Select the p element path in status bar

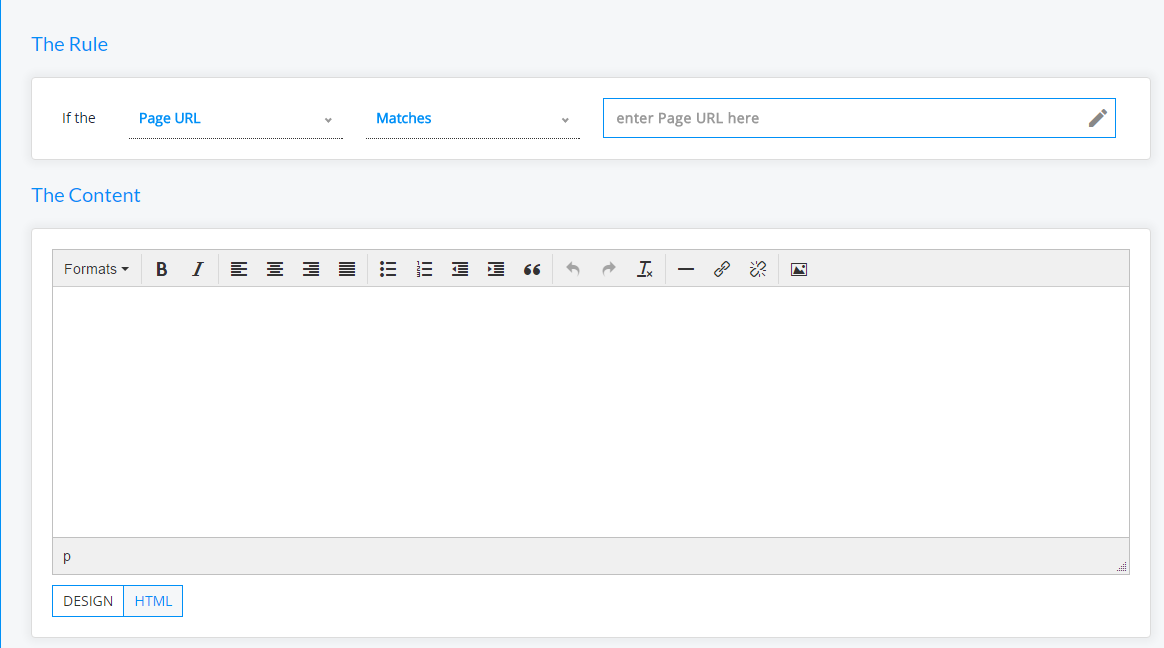[67, 557]
